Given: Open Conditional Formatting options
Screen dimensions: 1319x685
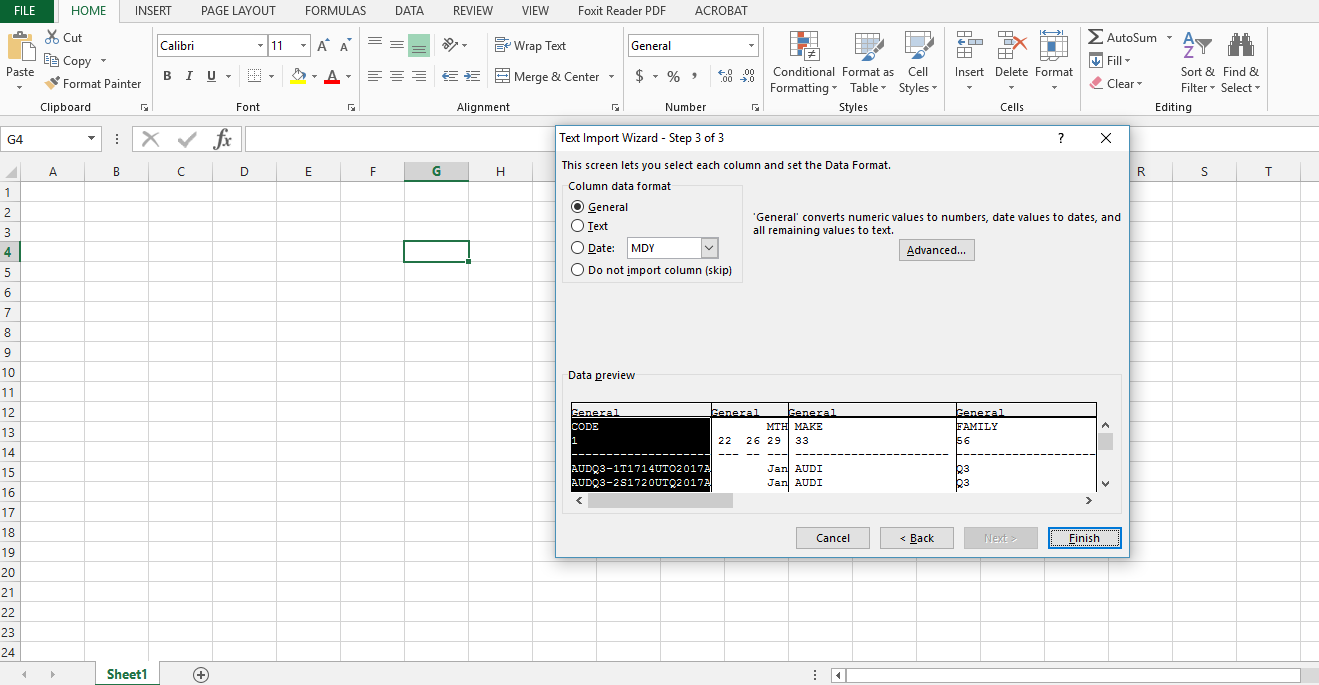Looking at the screenshot, I should [802, 62].
